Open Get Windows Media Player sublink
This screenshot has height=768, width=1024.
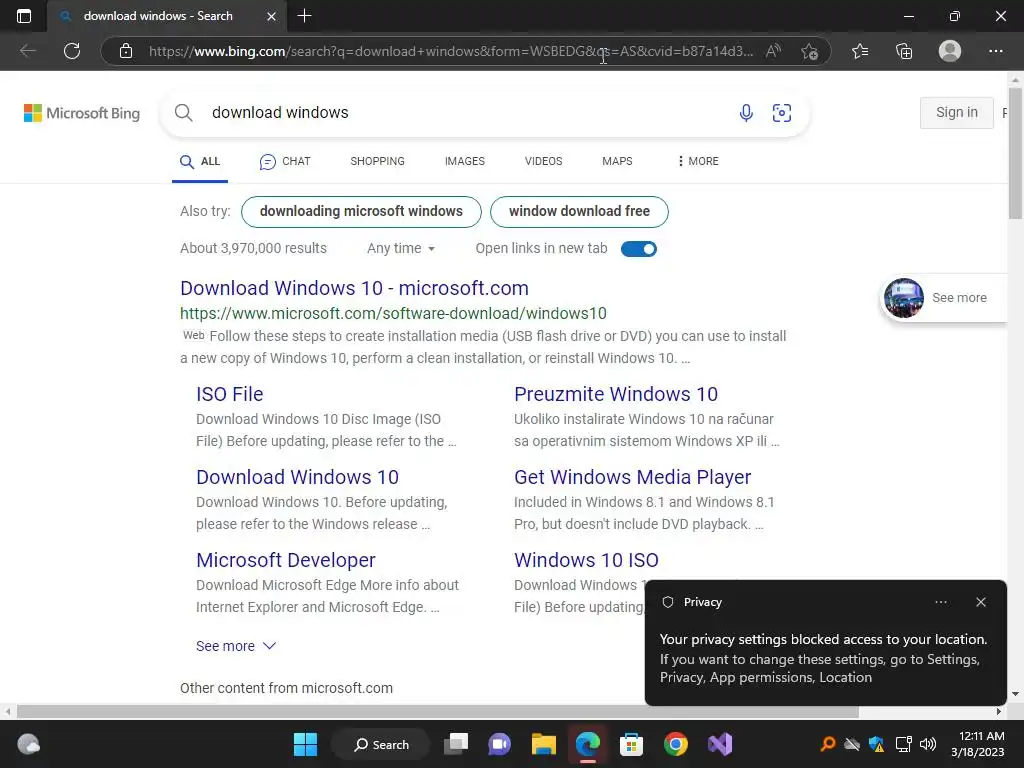point(632,477)
